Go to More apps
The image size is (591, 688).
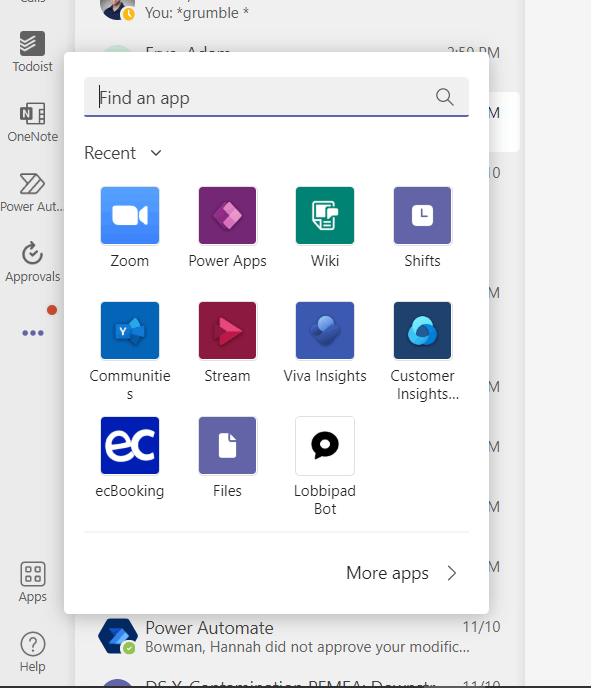pyautogui.click(x=401, y=573)
